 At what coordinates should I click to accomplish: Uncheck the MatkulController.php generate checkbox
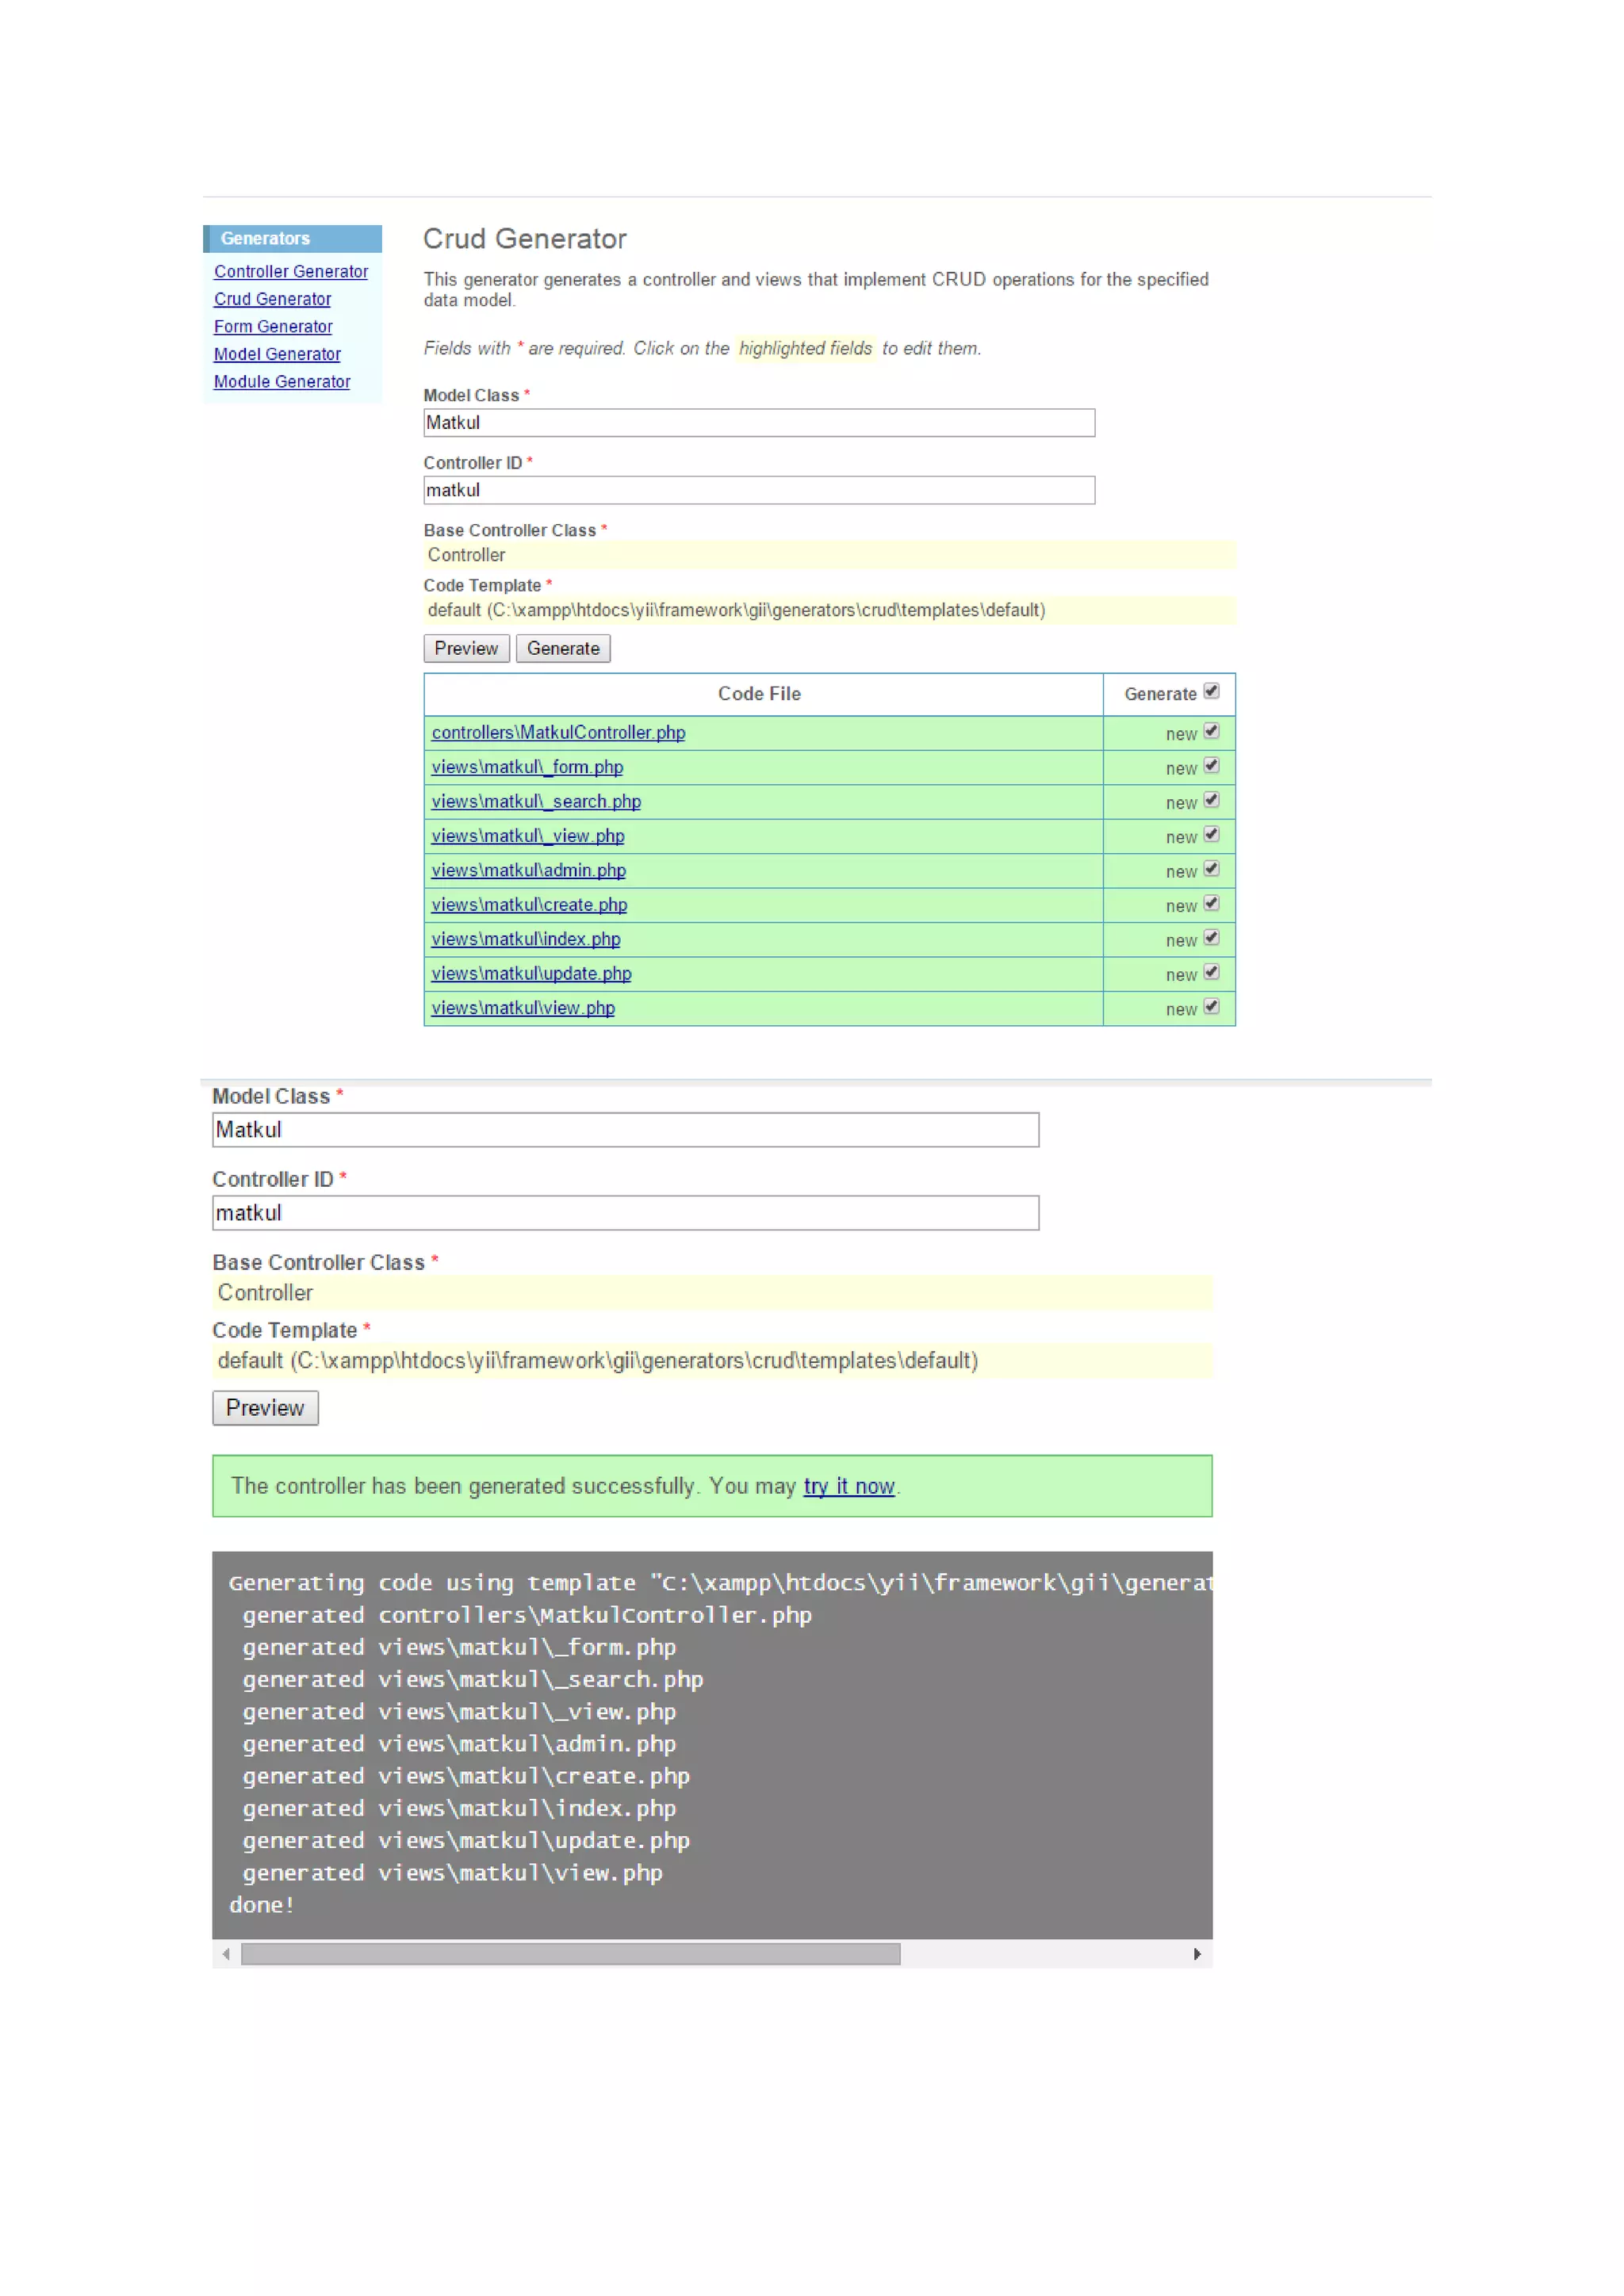(1211, 731)
